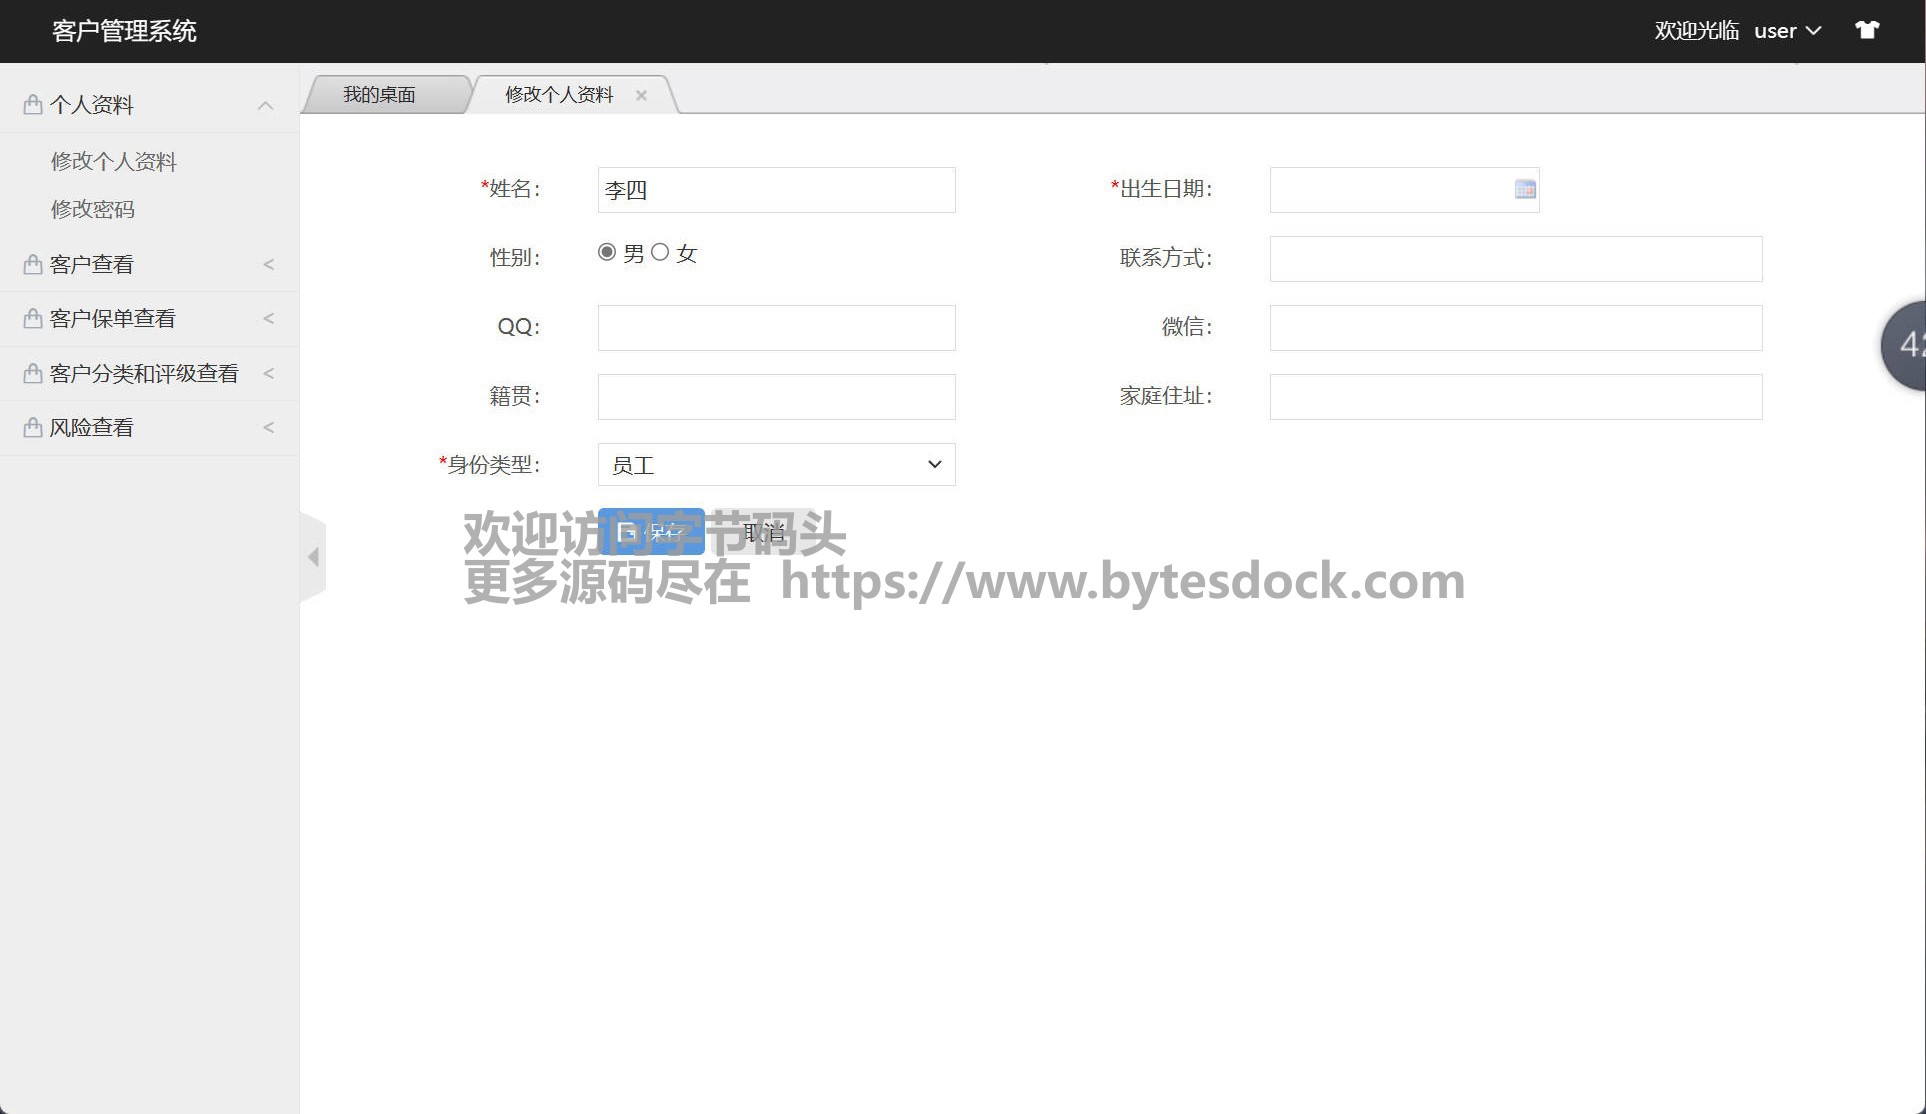Switch to the 我的桌面 tab
Image resolution: width=1926 pixels, height=1114 pixels.
coord(380,95)
